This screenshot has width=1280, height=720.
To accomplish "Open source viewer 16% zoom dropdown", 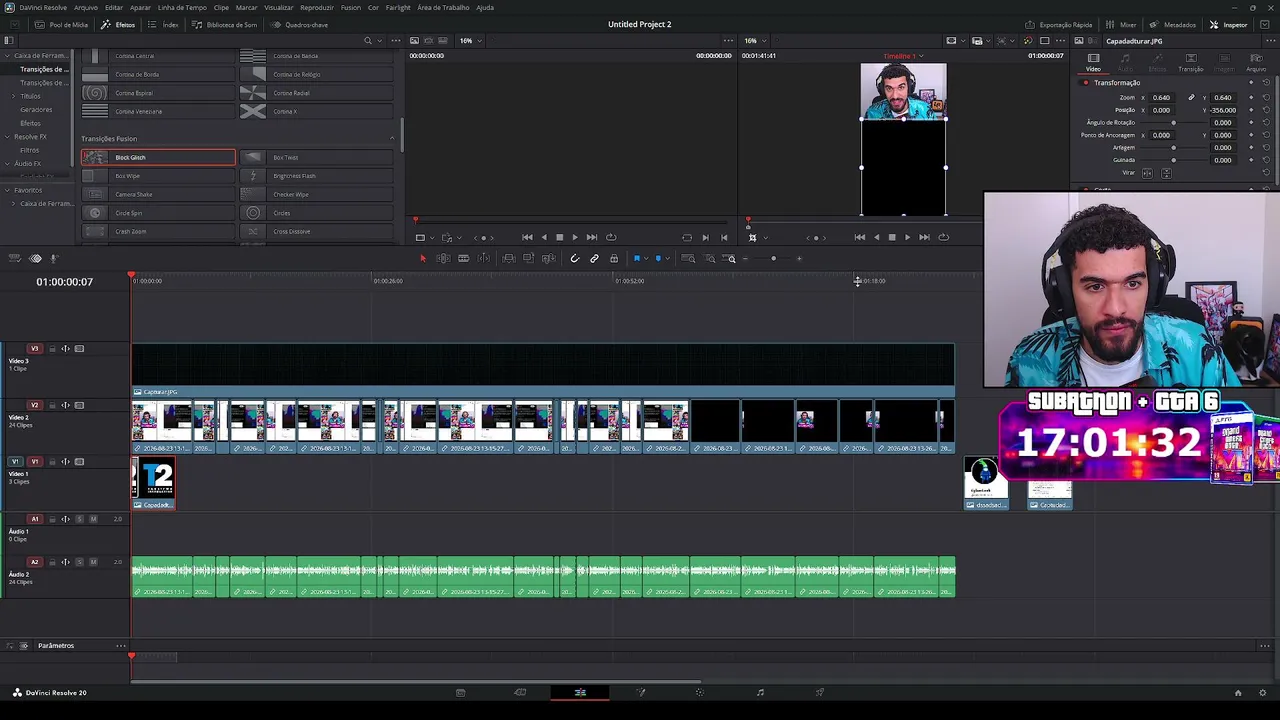I will (x=470, y=41).
